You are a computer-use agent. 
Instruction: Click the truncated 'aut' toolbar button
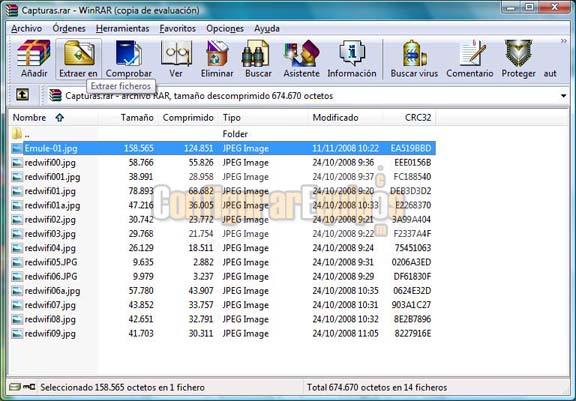[550, 73]
